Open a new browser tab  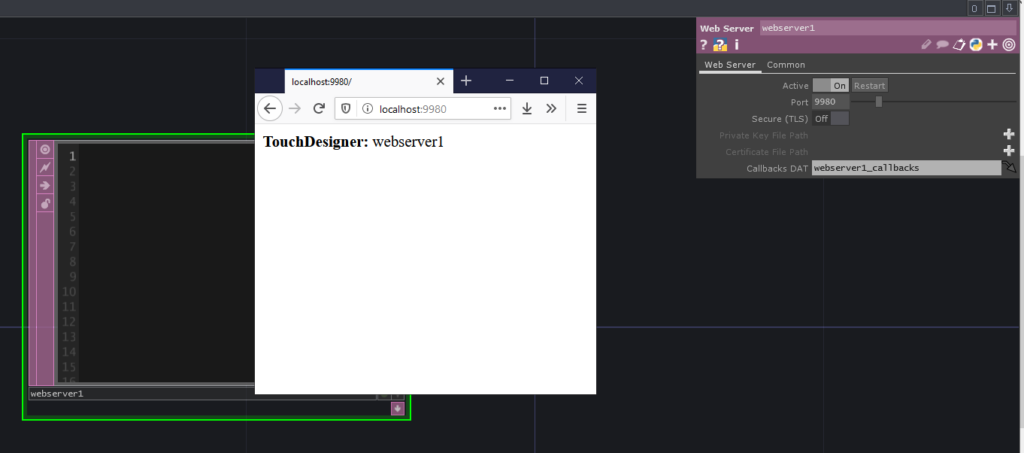click(466, 81)
